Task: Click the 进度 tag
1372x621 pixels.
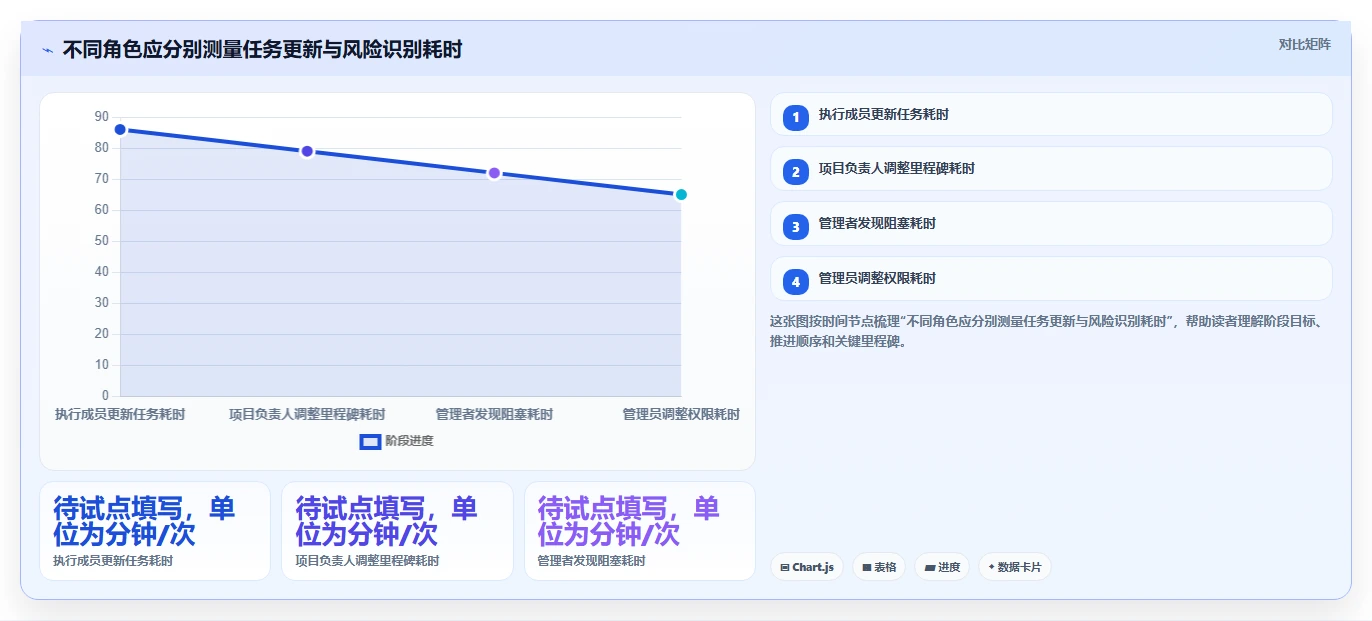Action: click(x=942, y=567)
